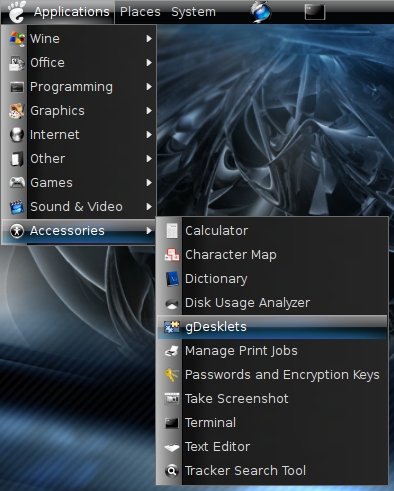Expand the Programming submenu arrow

coord(149,87)
